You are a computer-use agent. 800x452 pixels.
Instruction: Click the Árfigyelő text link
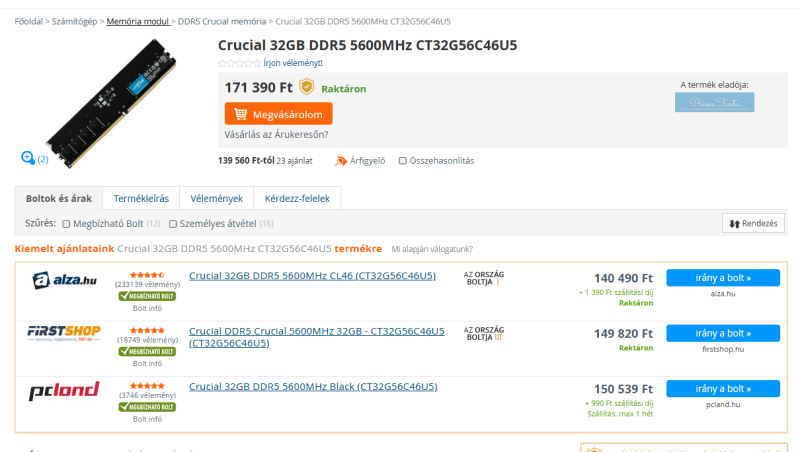[367, 161]
